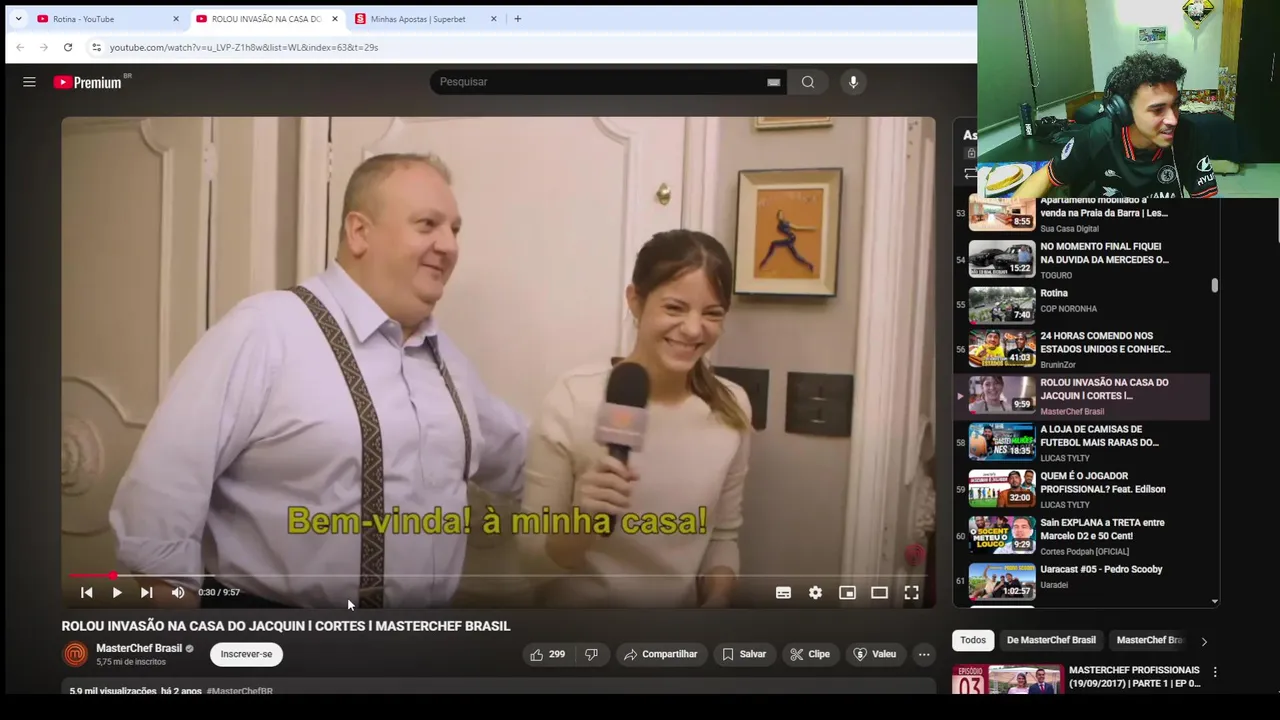
Task: Open a new browser tab
Action: point(517,19)
